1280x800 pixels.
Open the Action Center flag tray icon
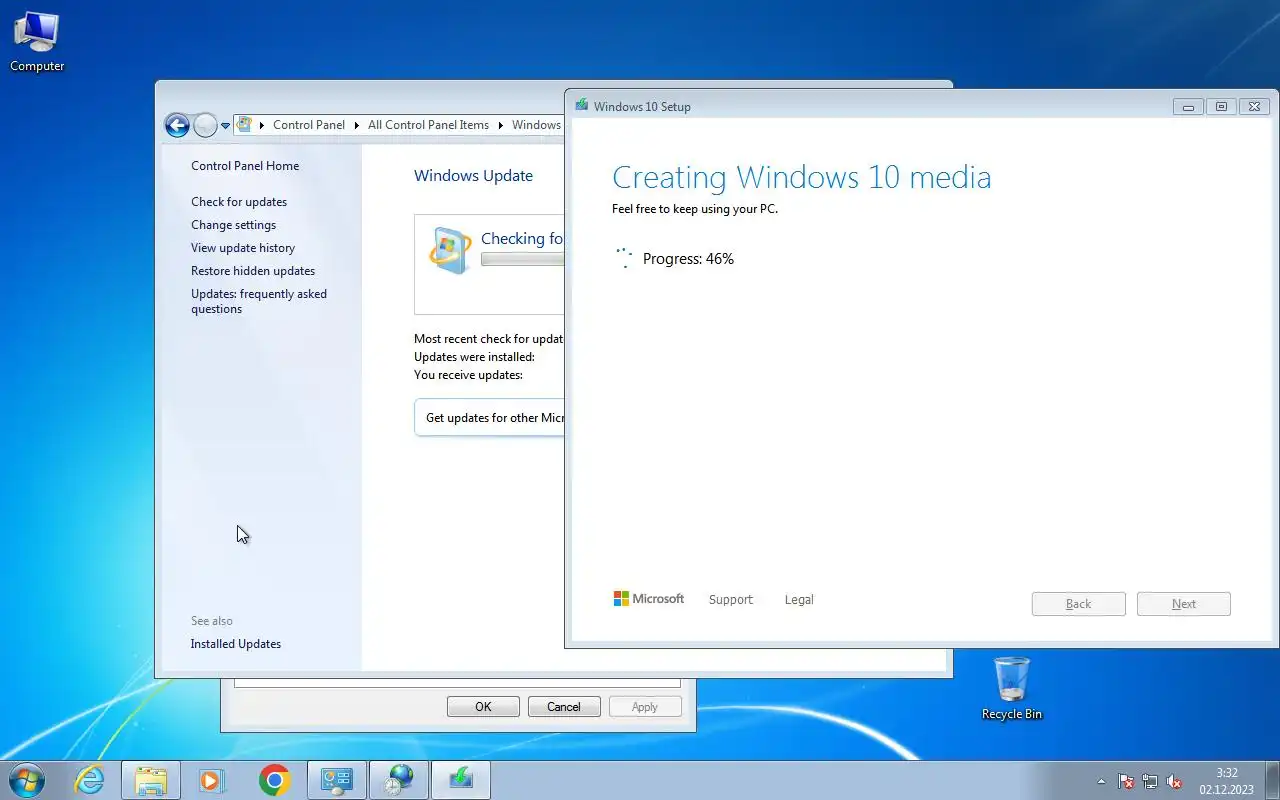click(1126, 781)
